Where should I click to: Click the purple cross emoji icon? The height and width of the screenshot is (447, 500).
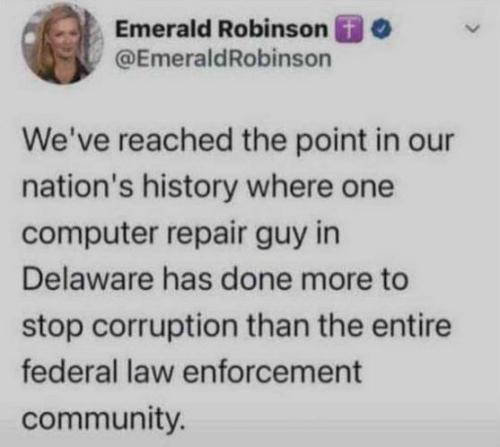[x=349, y=29]
